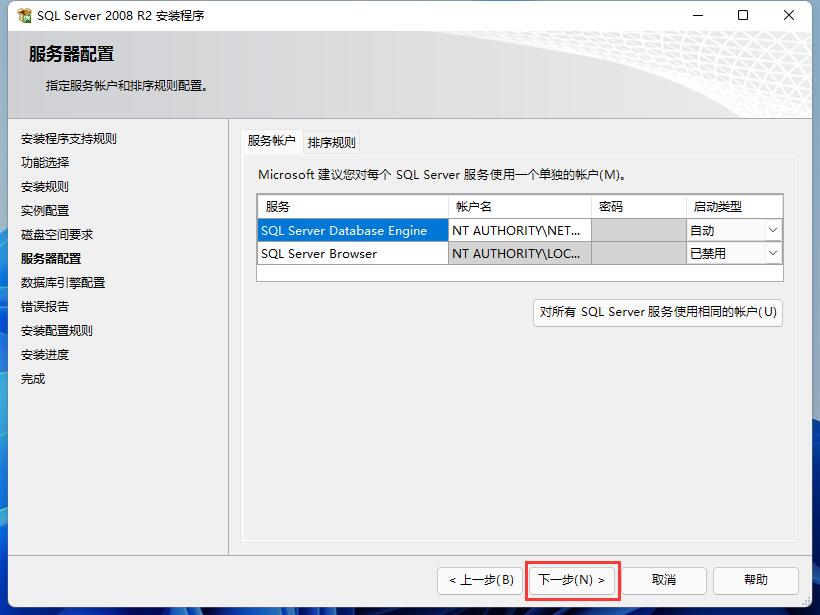Screen dimensions: 820x615
Task: Go back with 上一步(B) button
Action: [x=480, y=580]
